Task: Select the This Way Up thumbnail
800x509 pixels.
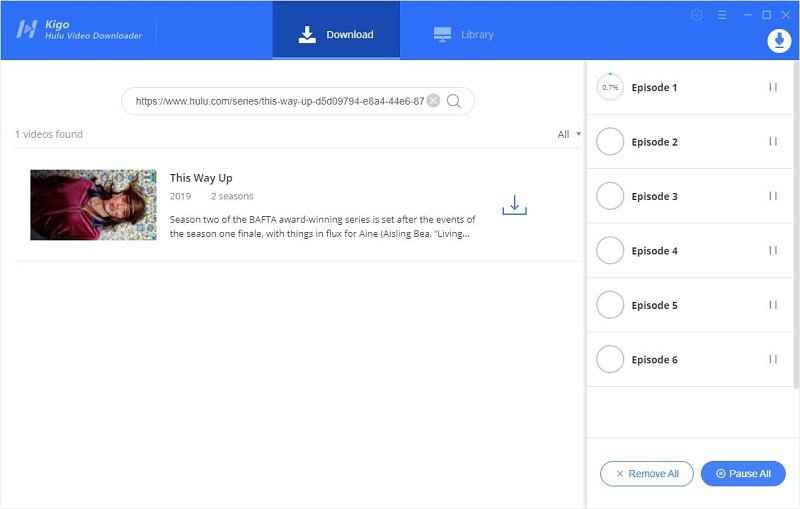Action: point(93,205)
